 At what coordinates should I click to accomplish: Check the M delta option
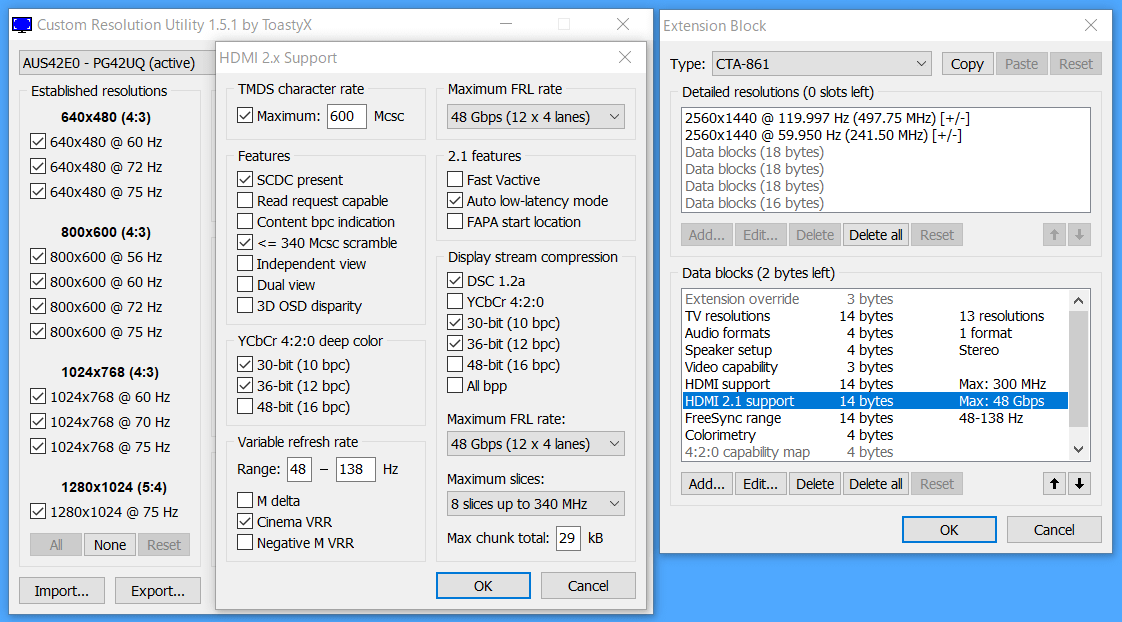tap(245, 500)
